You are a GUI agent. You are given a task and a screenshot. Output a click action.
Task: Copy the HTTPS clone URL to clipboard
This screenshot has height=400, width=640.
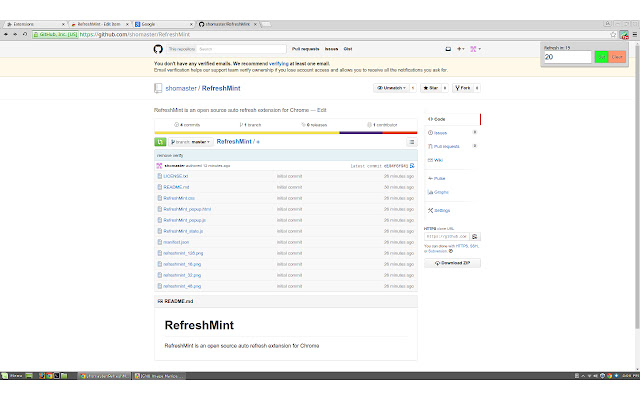pos(474,236)
